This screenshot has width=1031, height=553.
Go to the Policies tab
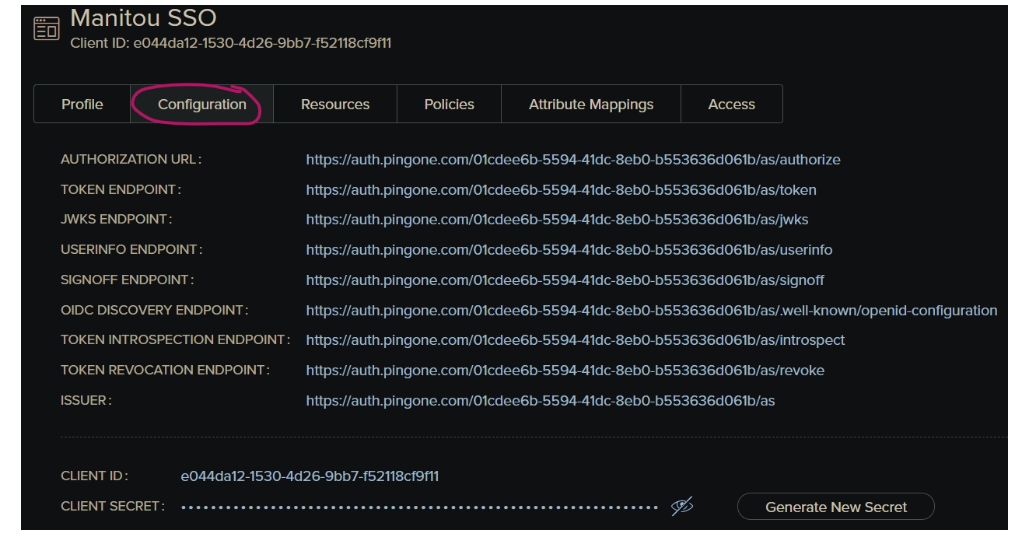449,104
